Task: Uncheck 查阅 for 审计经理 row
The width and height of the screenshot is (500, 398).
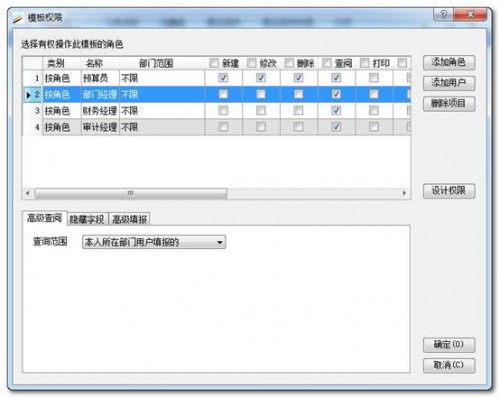Action: 336,127
